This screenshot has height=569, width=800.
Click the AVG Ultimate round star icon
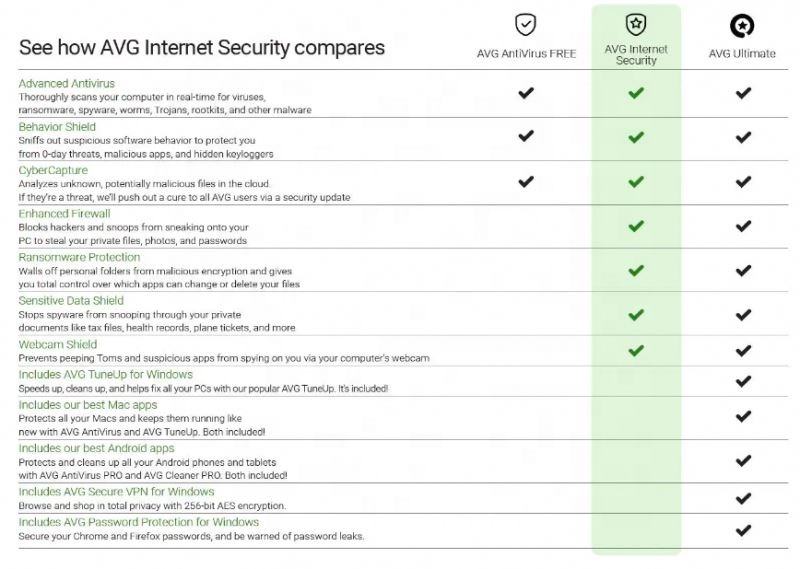coord(742,25)
